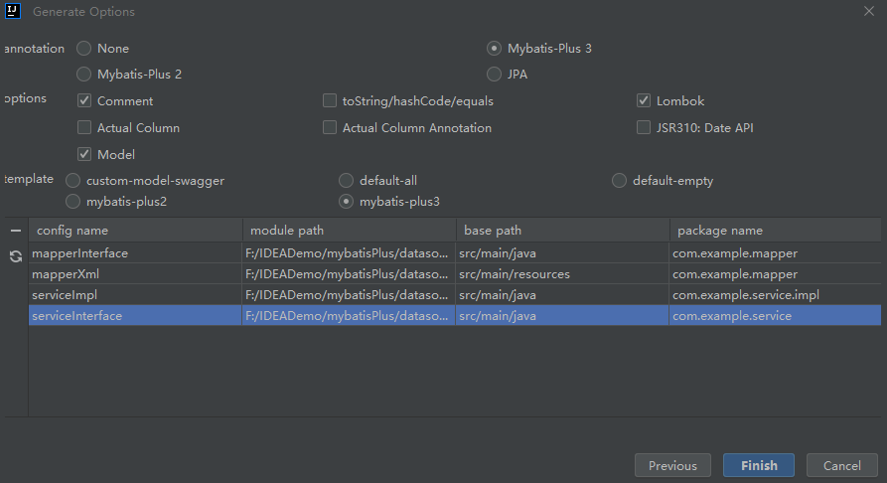The height and width of the screenshot is (483, 887).
Task: Check JSR310: Date API option
Action: (x=644, y=128)
